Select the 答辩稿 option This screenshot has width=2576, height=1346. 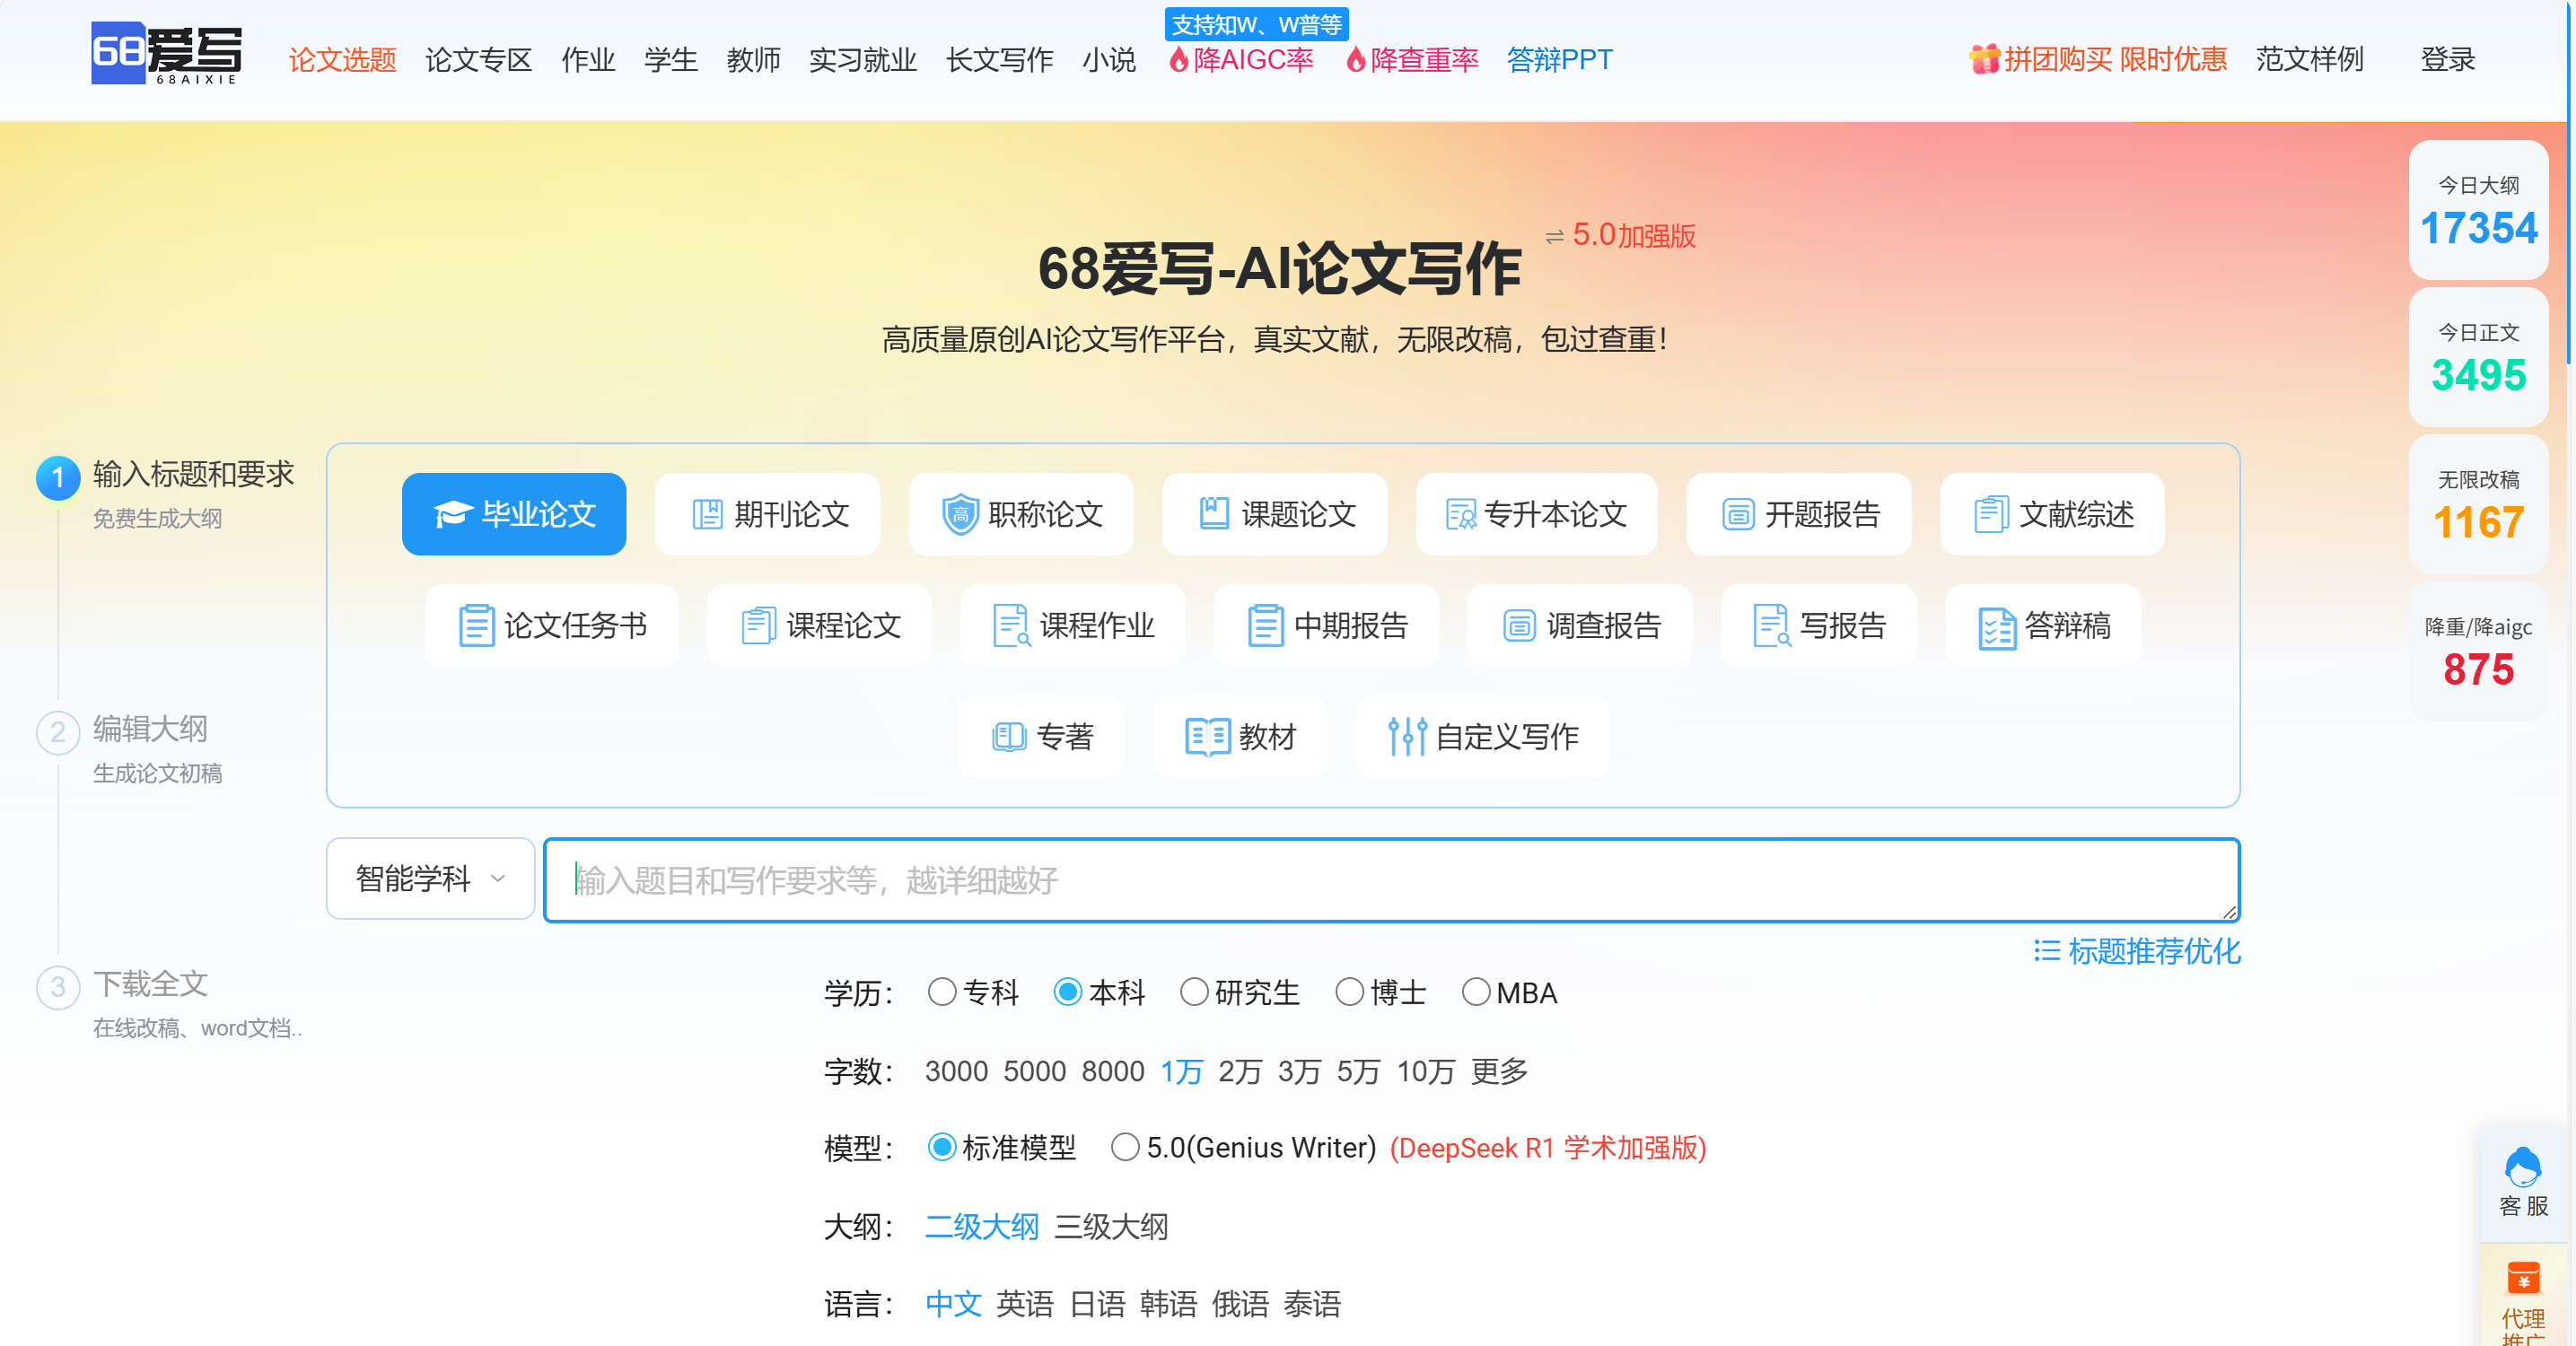click(x=2043, y=626)
